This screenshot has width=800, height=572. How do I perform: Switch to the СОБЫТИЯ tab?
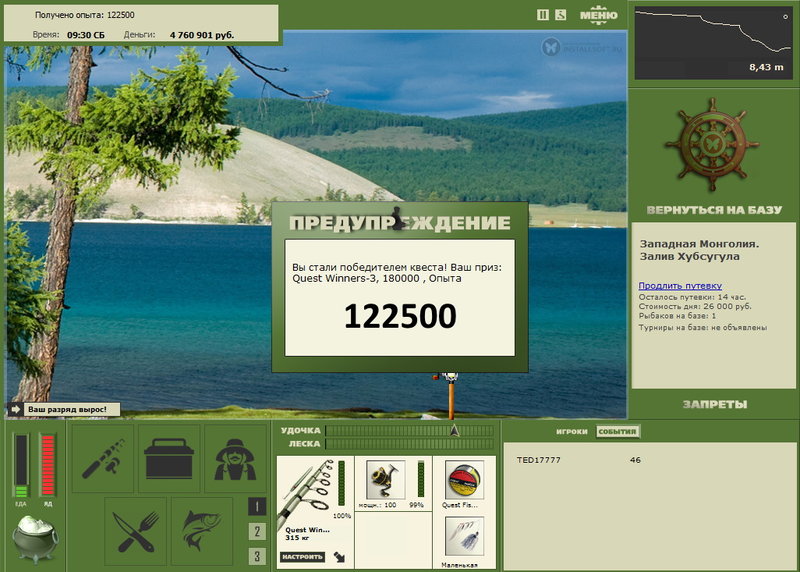tap(617, 432)
